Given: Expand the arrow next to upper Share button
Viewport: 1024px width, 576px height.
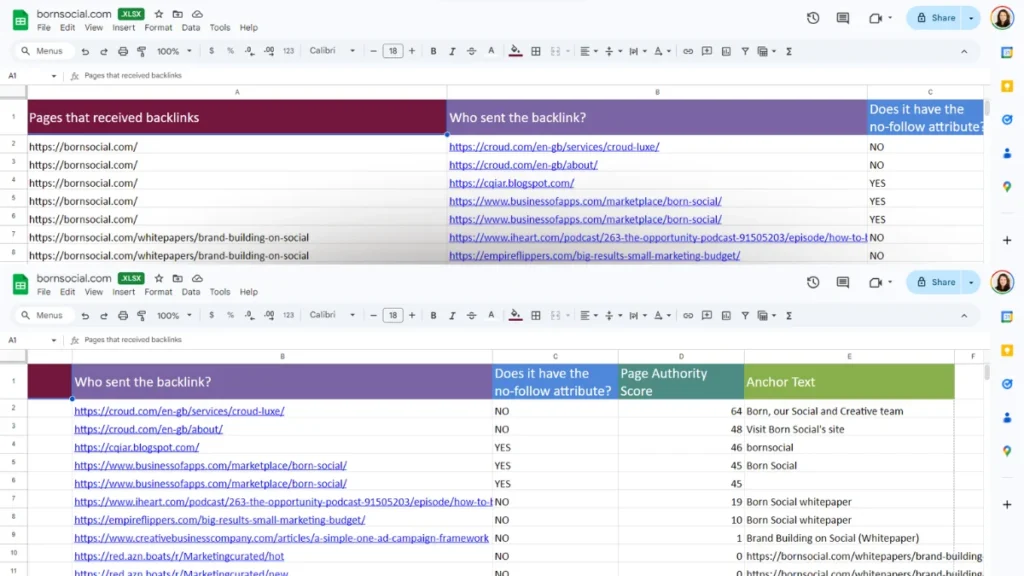Looking at the screenshot, I should tap(971, 18).
